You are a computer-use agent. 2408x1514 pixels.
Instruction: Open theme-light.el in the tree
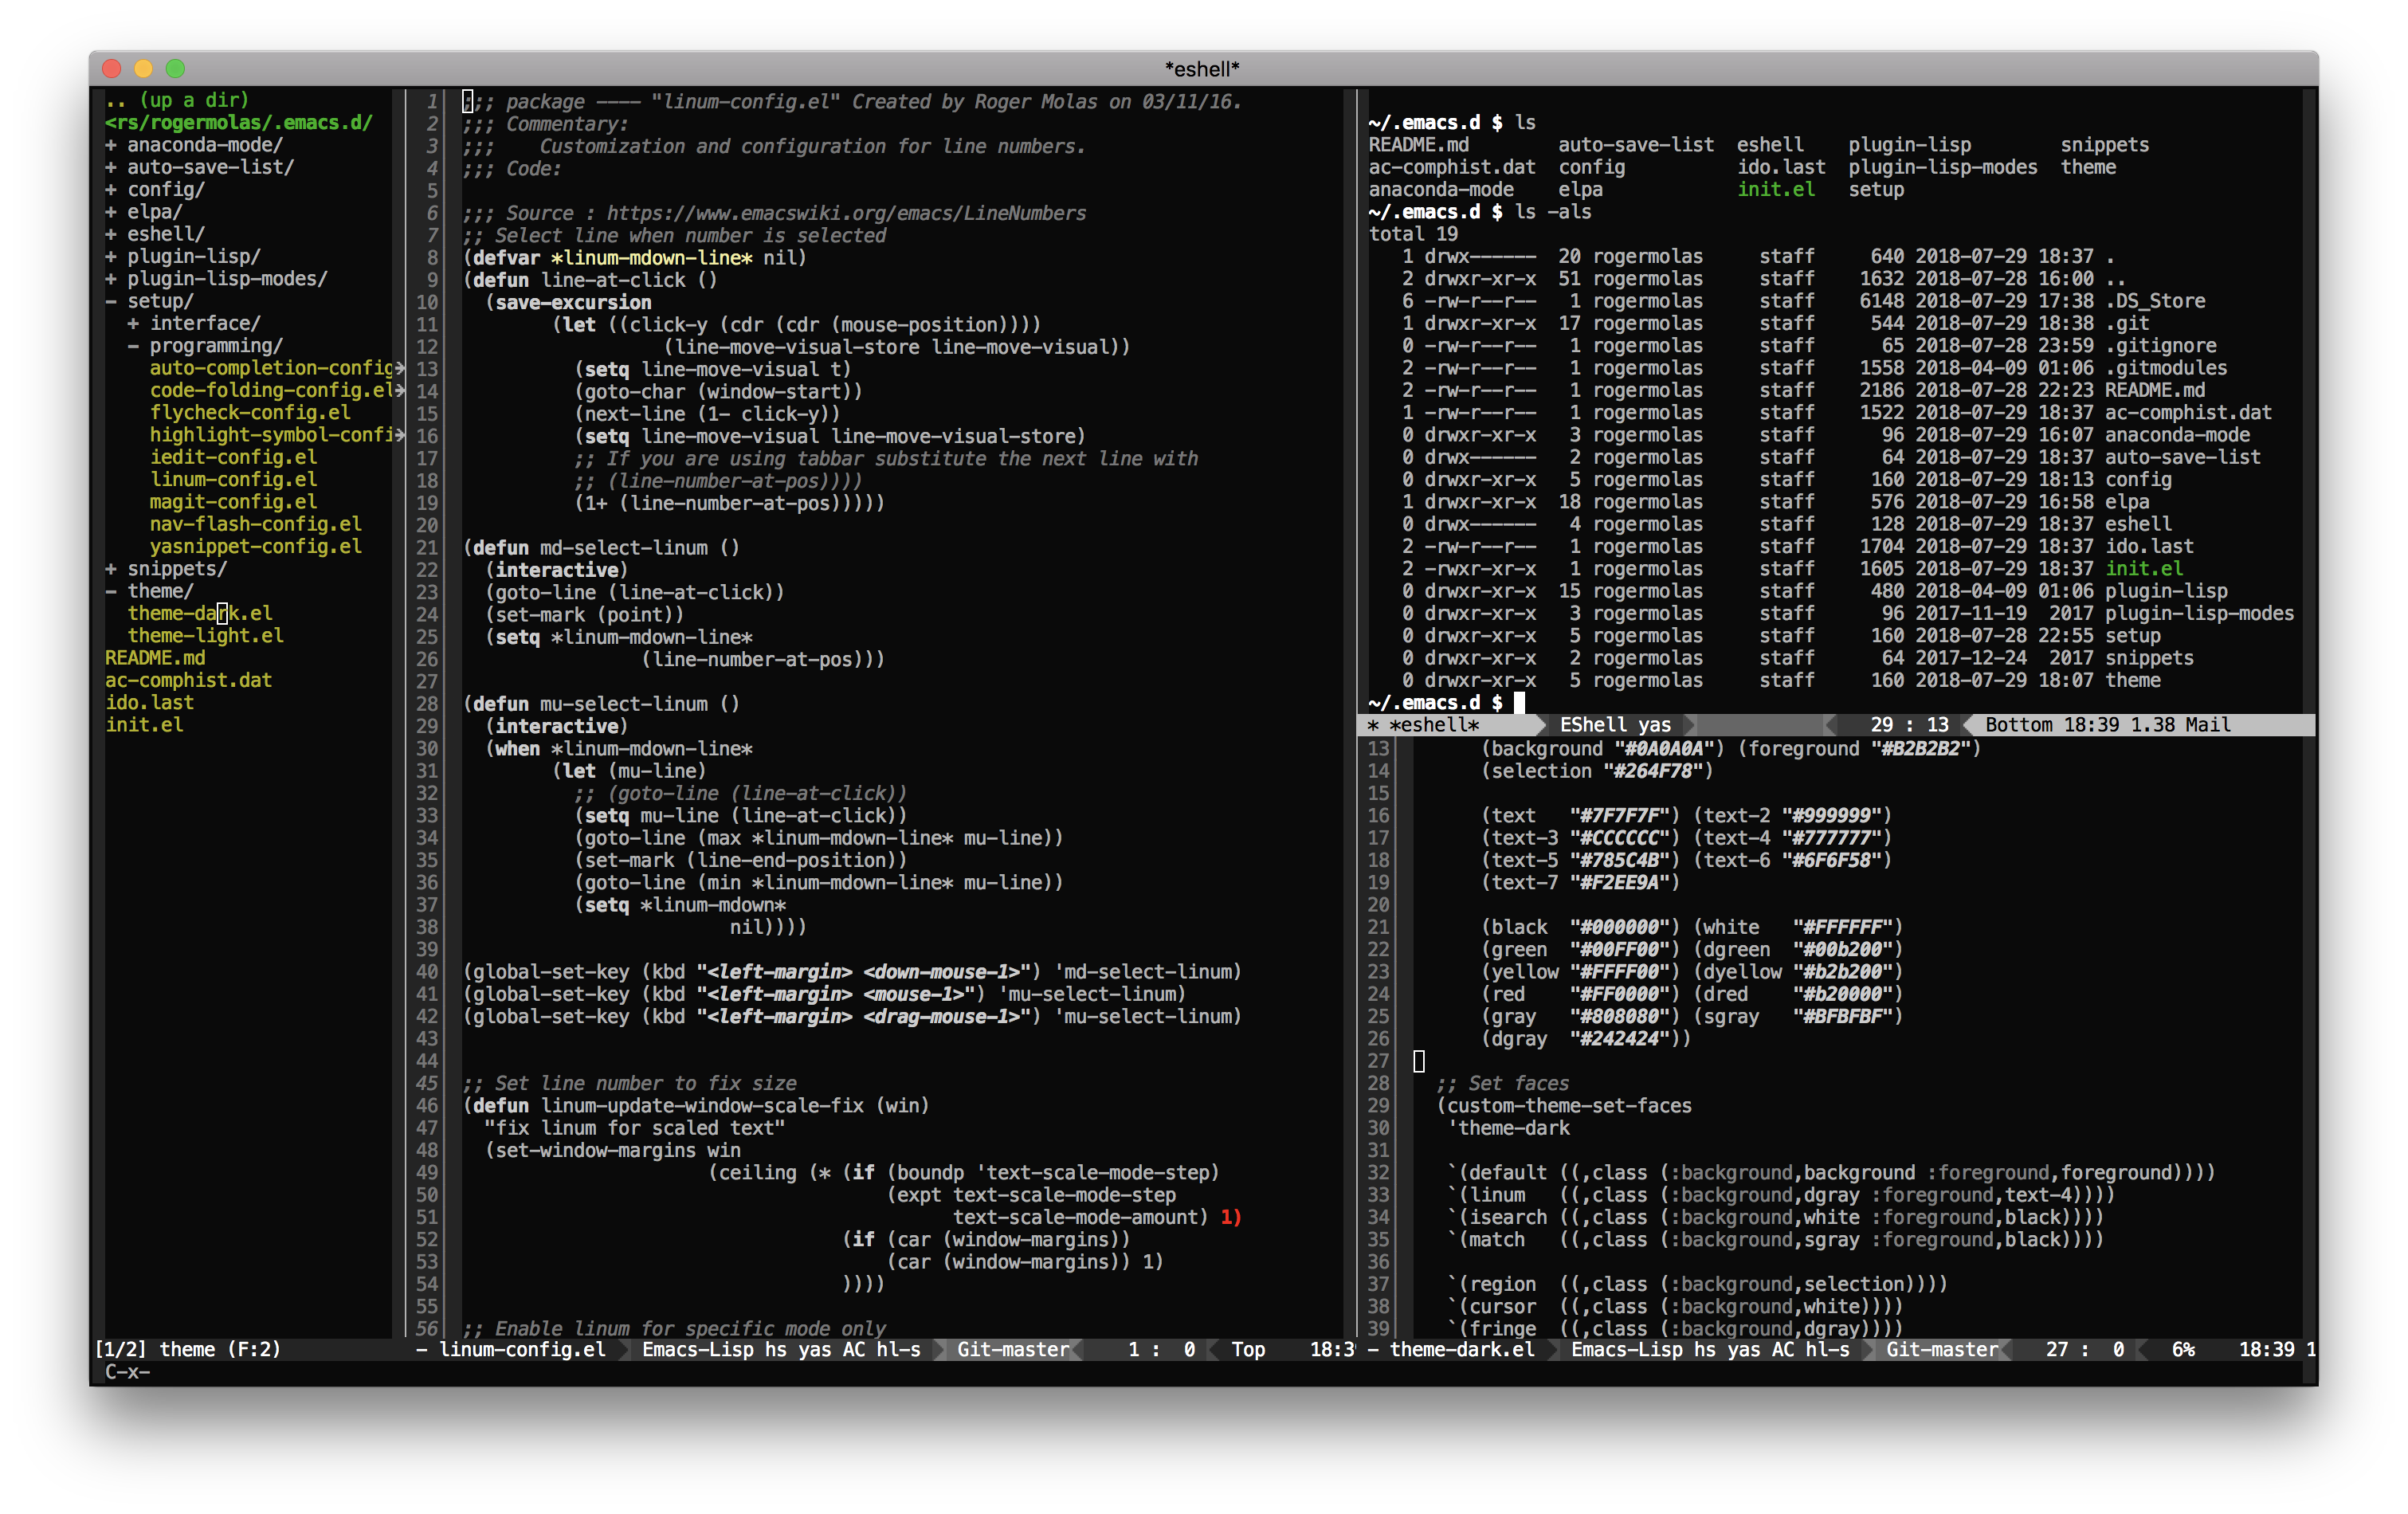[205, 636]
